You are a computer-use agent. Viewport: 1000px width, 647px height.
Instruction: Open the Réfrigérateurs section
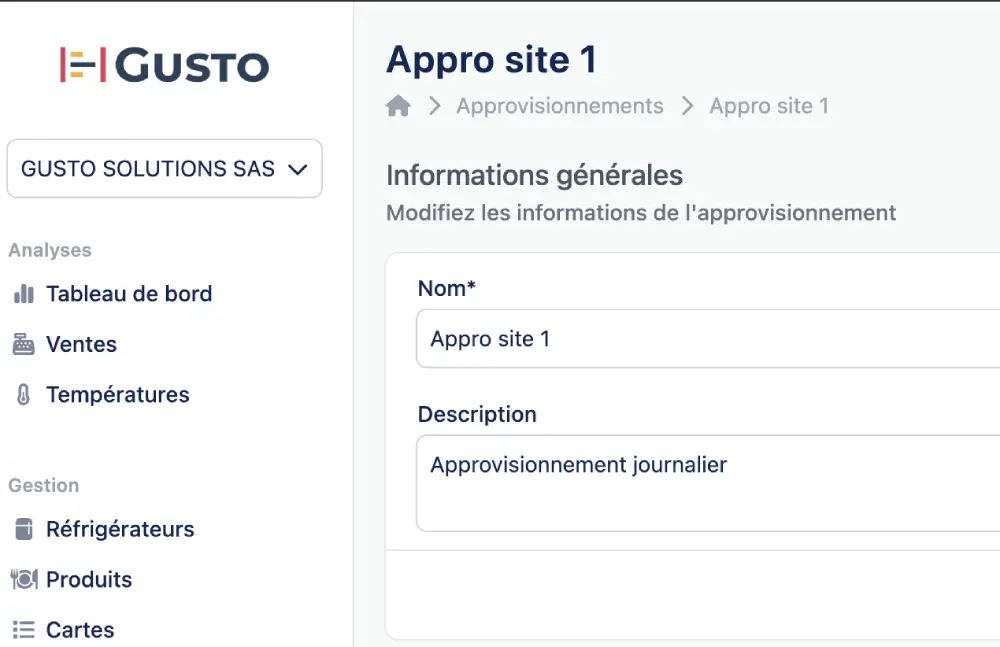pos(120,529)
